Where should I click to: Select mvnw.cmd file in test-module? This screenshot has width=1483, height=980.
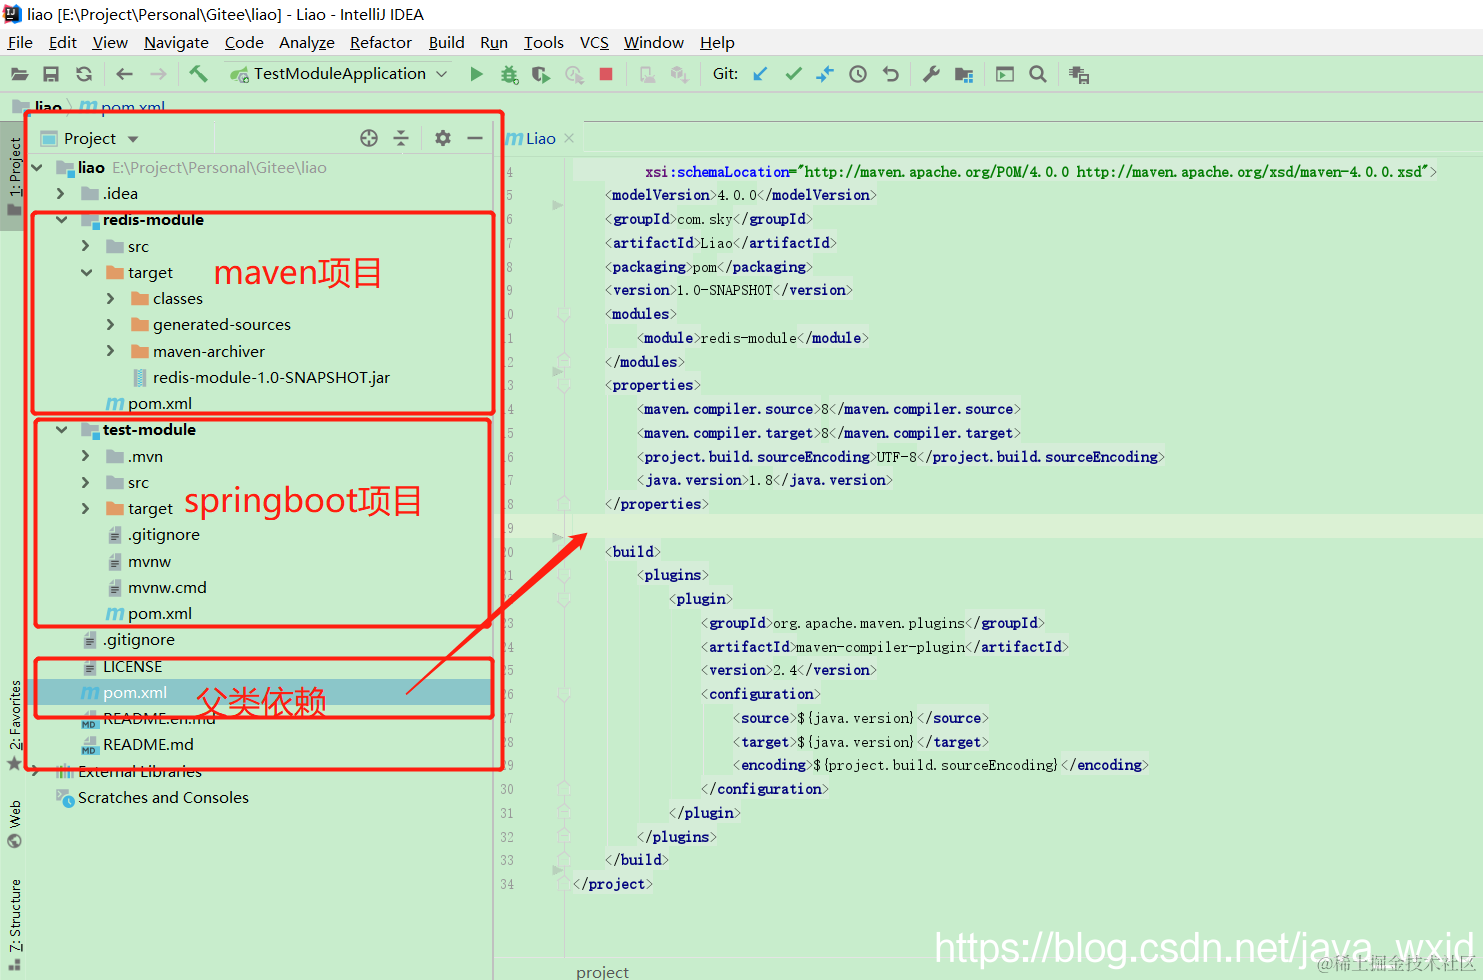coord(167,587)
